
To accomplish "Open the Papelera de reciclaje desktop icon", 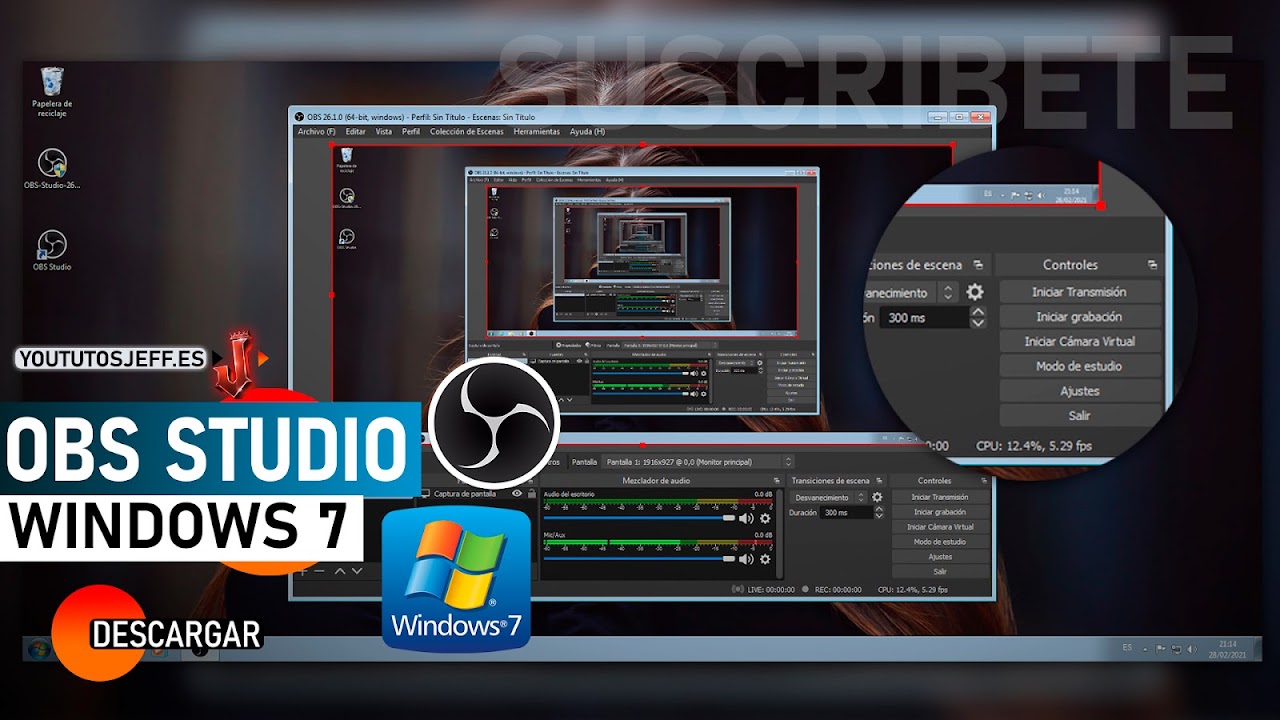I will coord(52,92).
